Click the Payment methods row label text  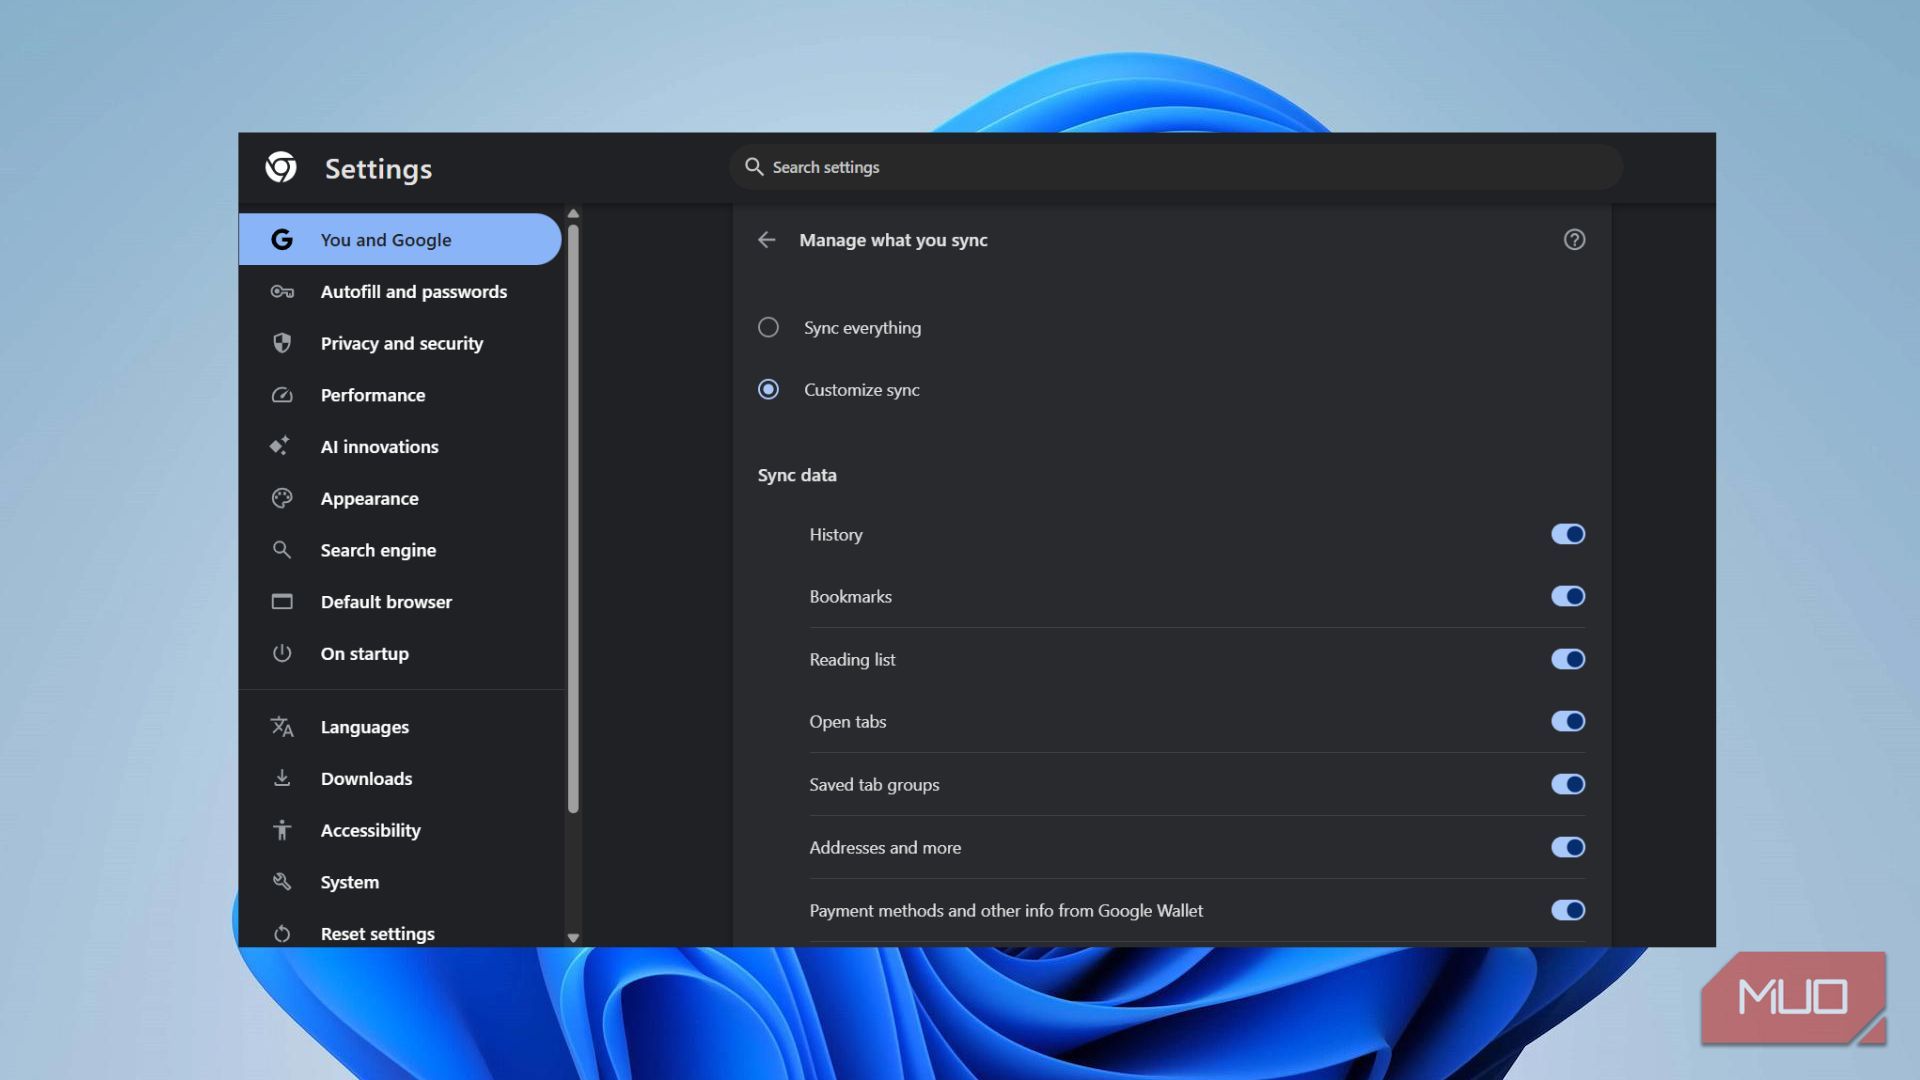(x=1006, y=910)
